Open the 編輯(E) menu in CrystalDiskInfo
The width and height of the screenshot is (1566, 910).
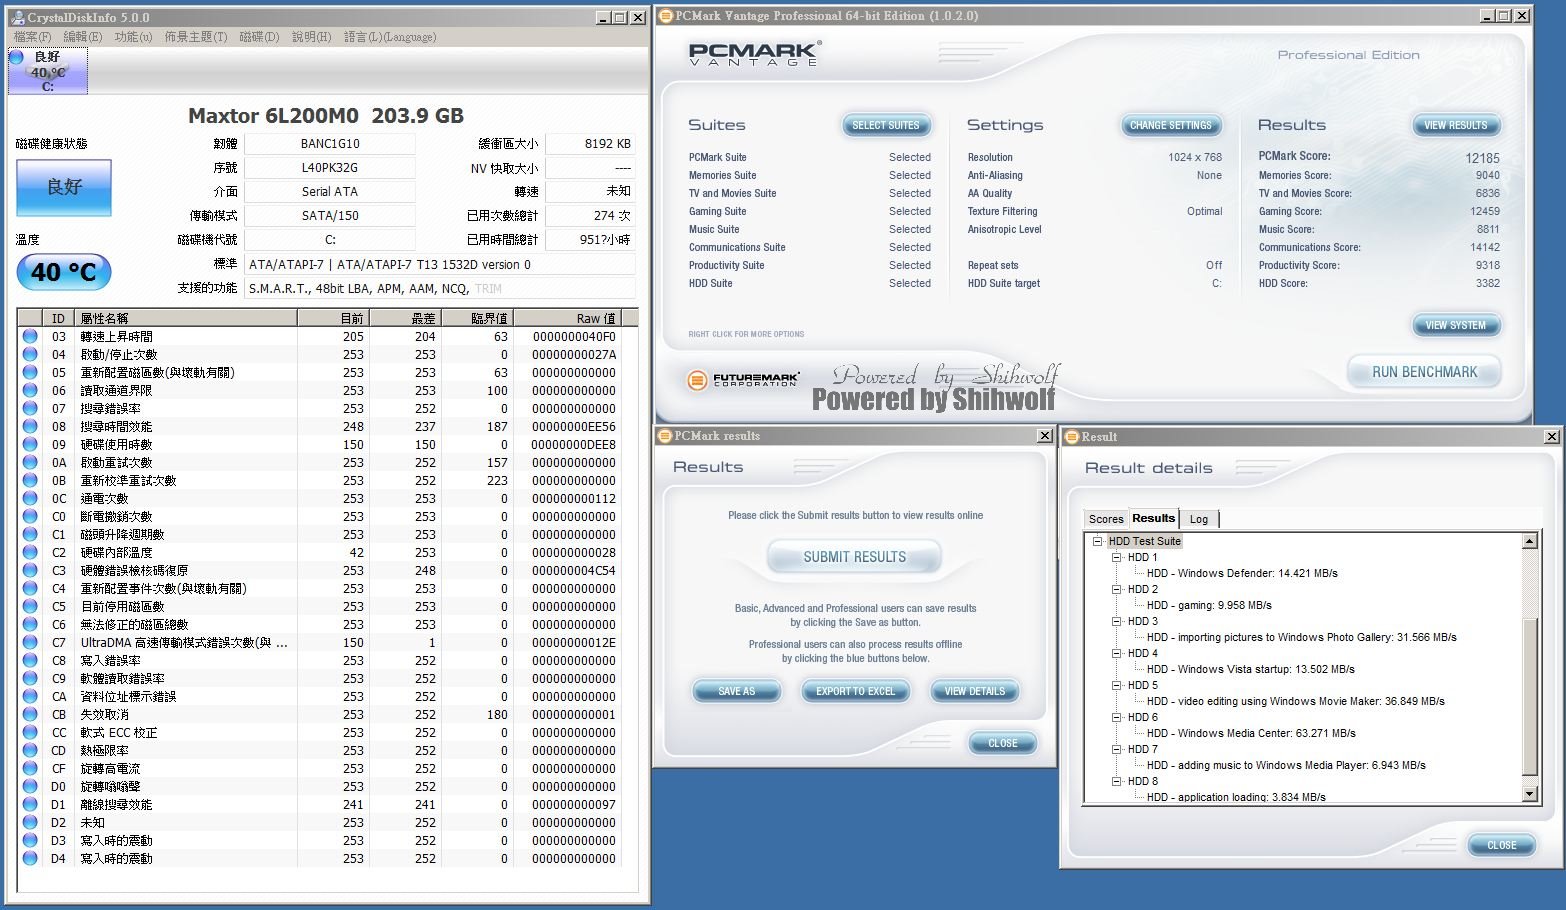[x=83, y=37]
